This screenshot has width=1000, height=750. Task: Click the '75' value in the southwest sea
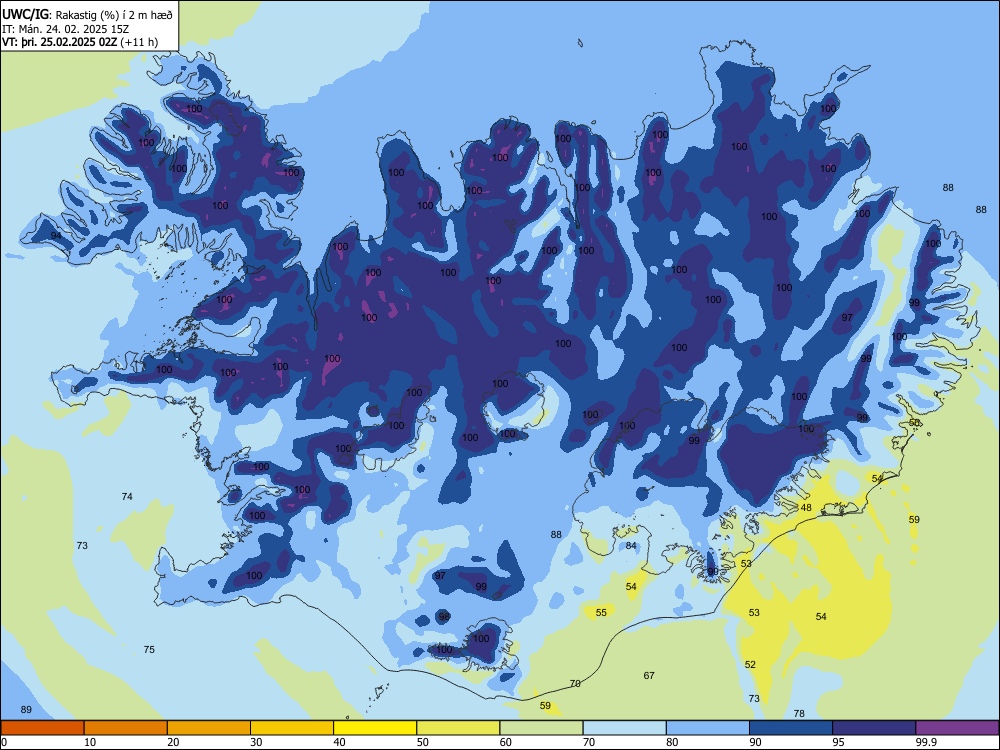[149, 649]
